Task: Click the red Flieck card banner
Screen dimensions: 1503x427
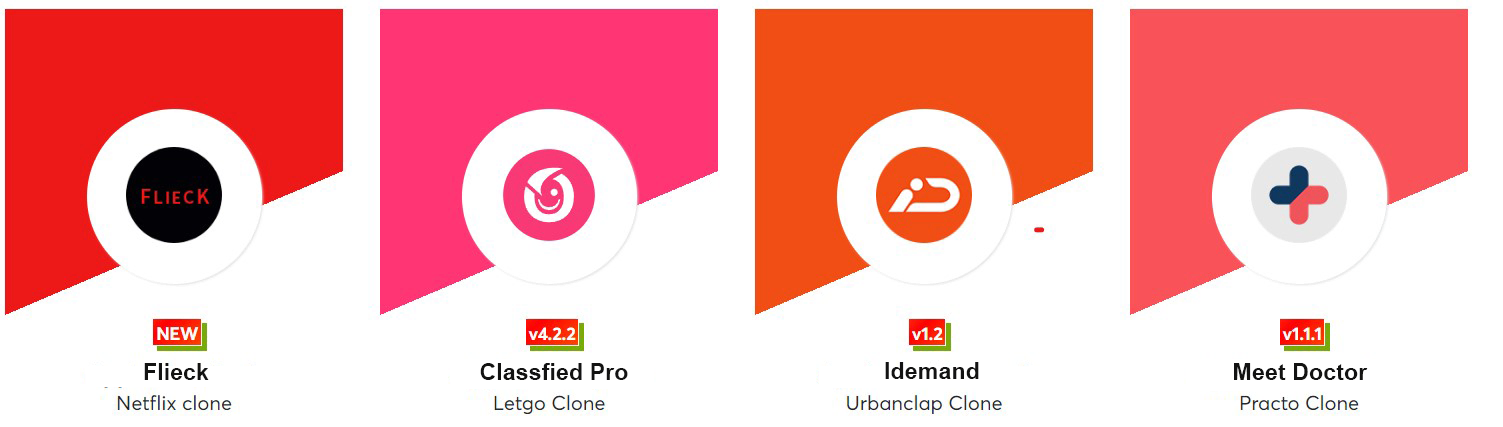Action: pyautogui.click(x=174, y=80)
